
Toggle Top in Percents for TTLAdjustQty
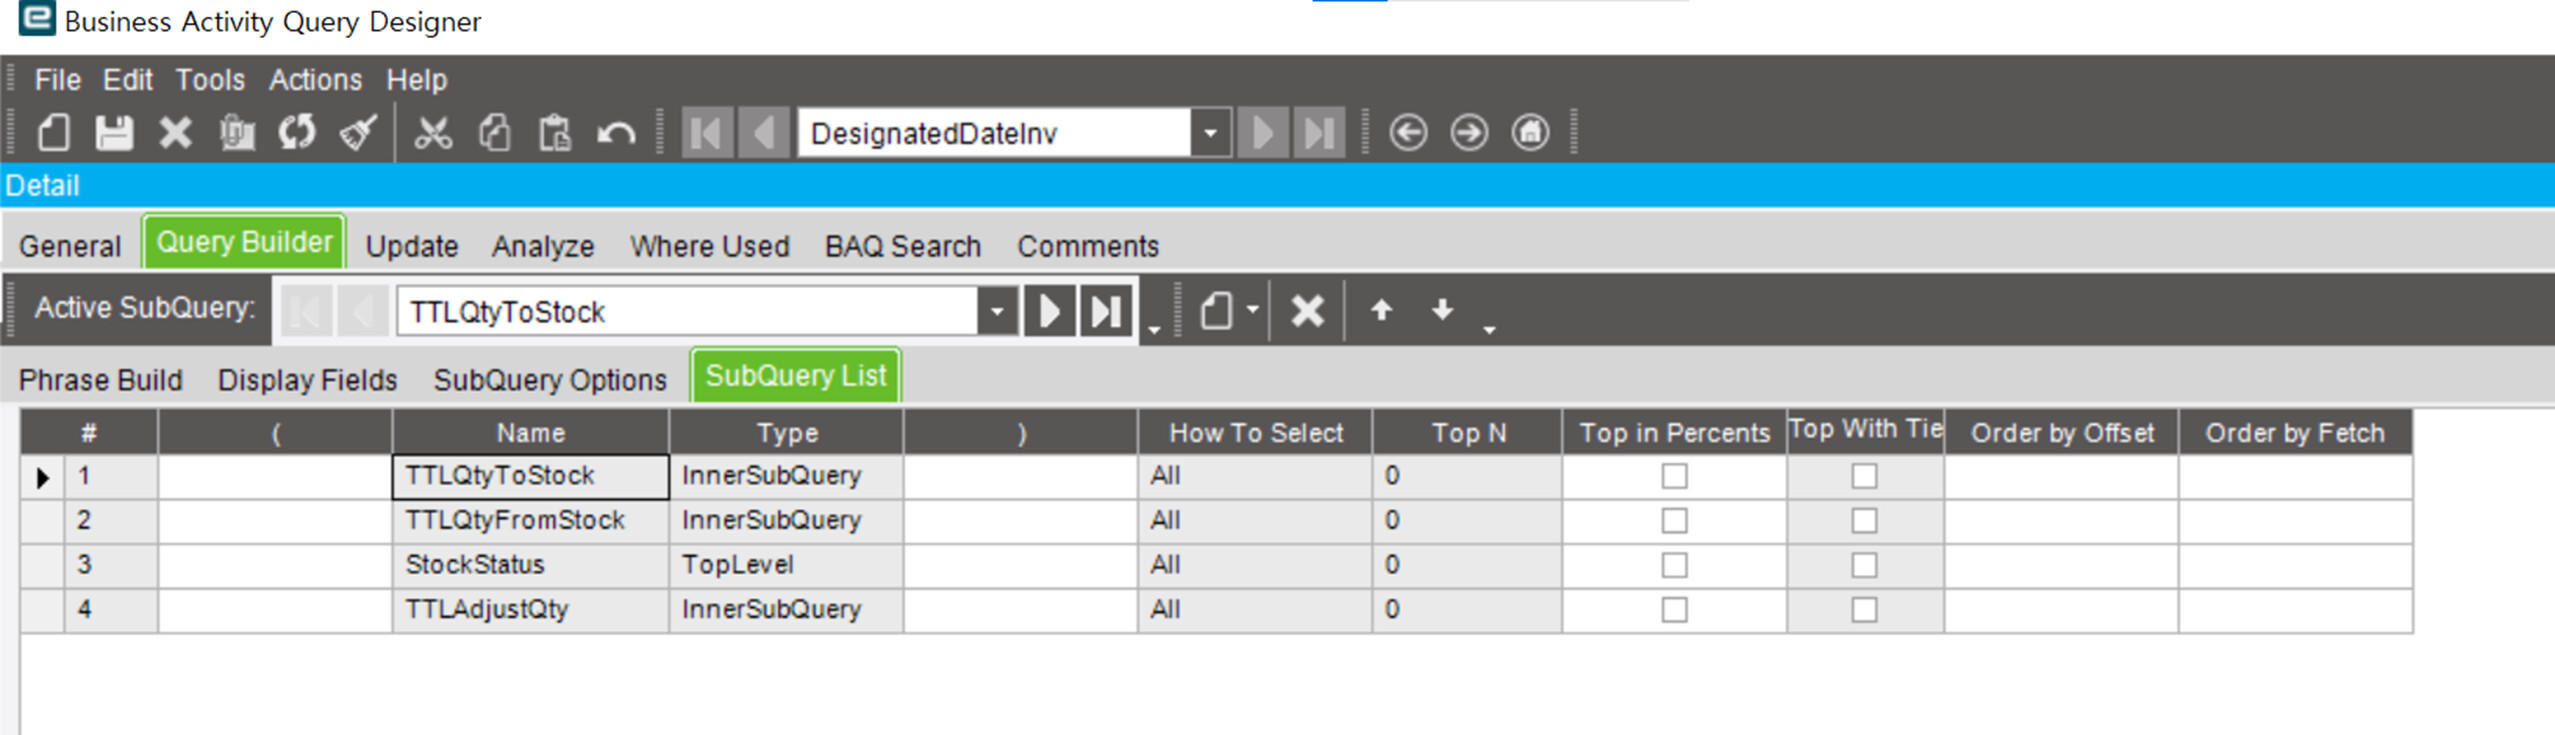click(1674, 610)
